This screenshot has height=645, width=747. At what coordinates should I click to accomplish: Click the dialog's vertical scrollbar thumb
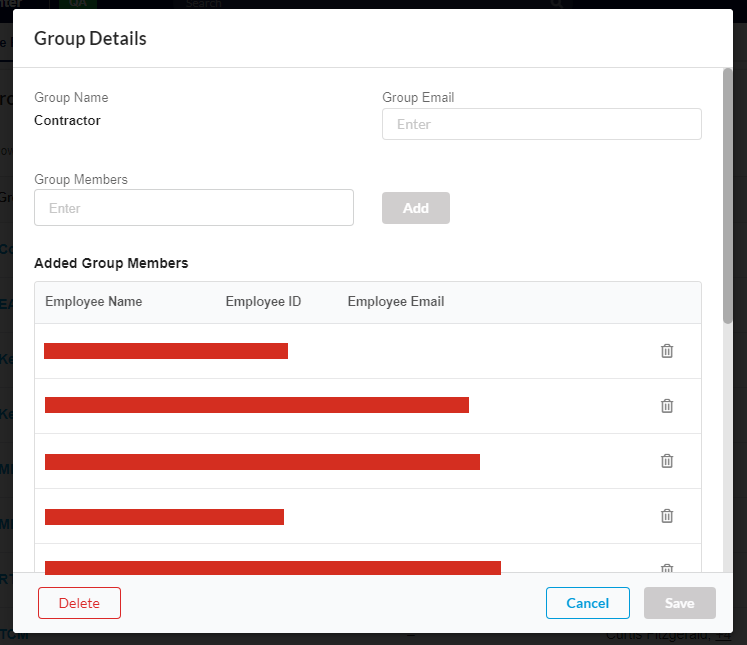coord(727,195)
